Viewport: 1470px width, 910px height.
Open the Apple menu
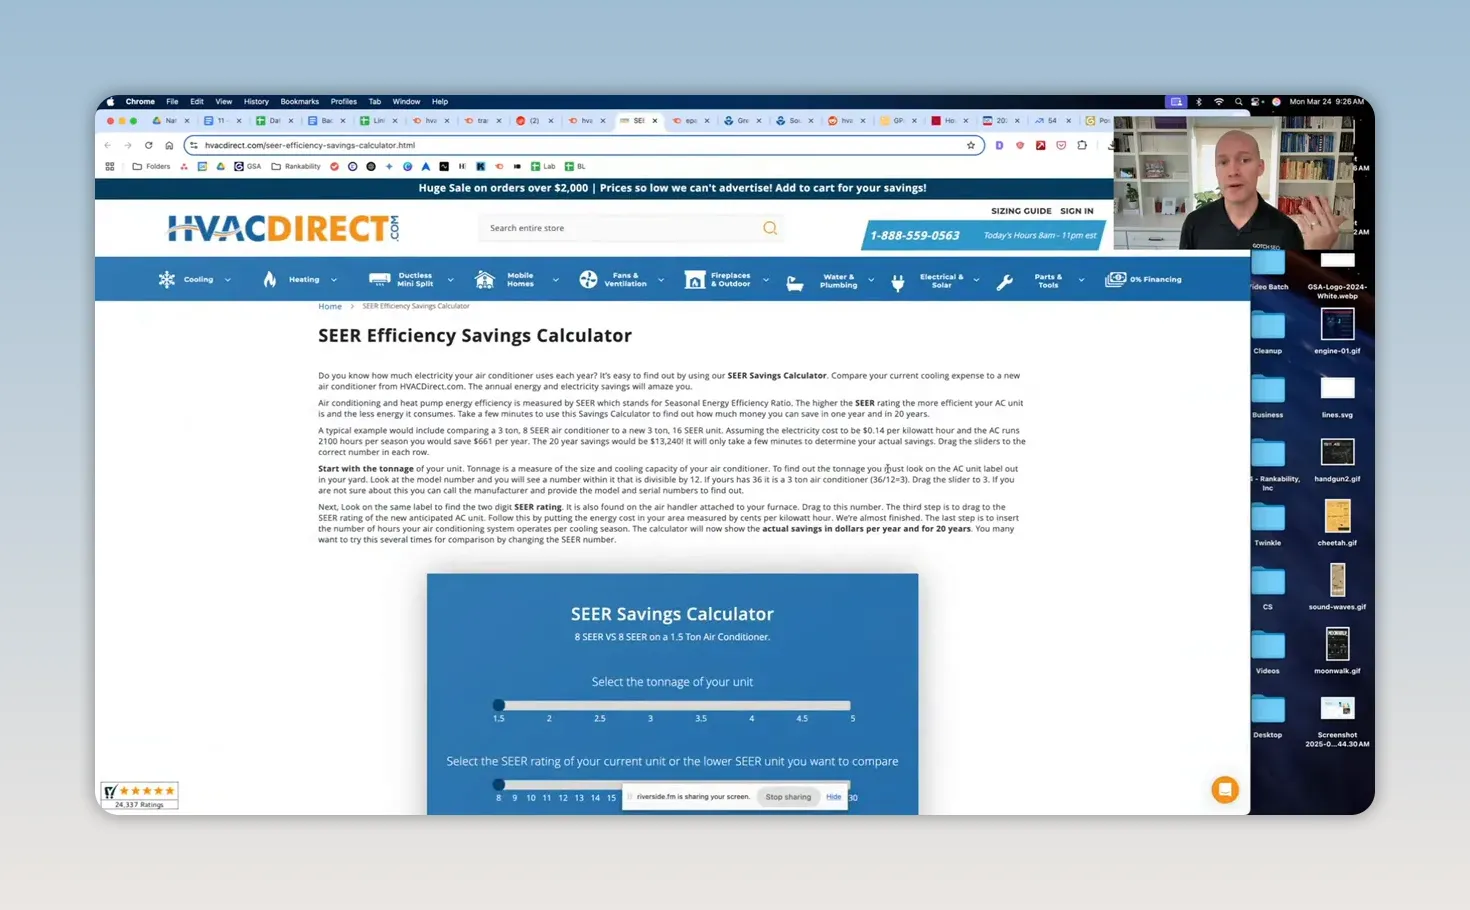(x=110, y=102)
